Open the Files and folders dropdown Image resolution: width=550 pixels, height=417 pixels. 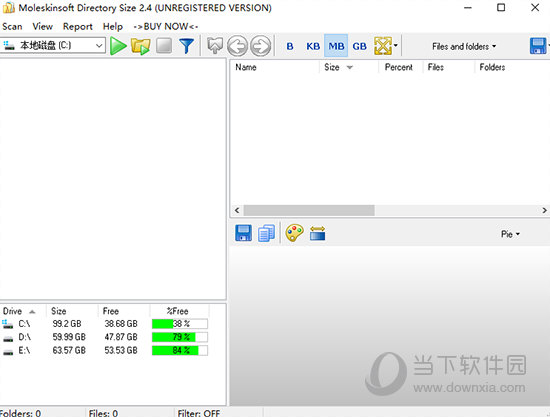pos(464,46)
